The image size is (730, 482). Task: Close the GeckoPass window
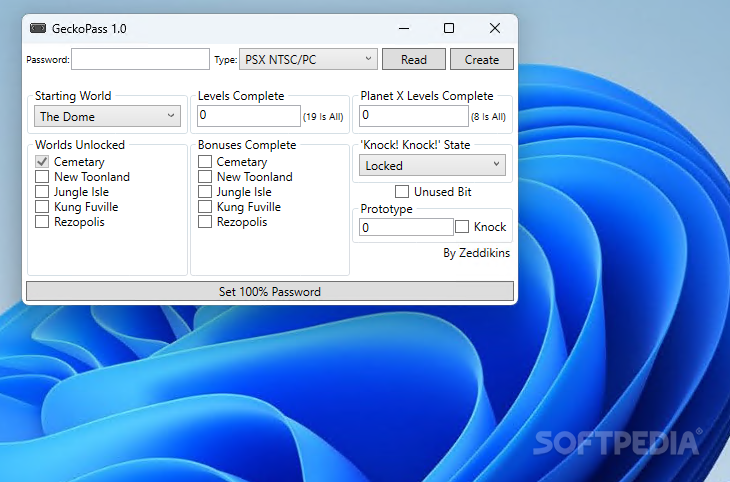click(495, 28)
